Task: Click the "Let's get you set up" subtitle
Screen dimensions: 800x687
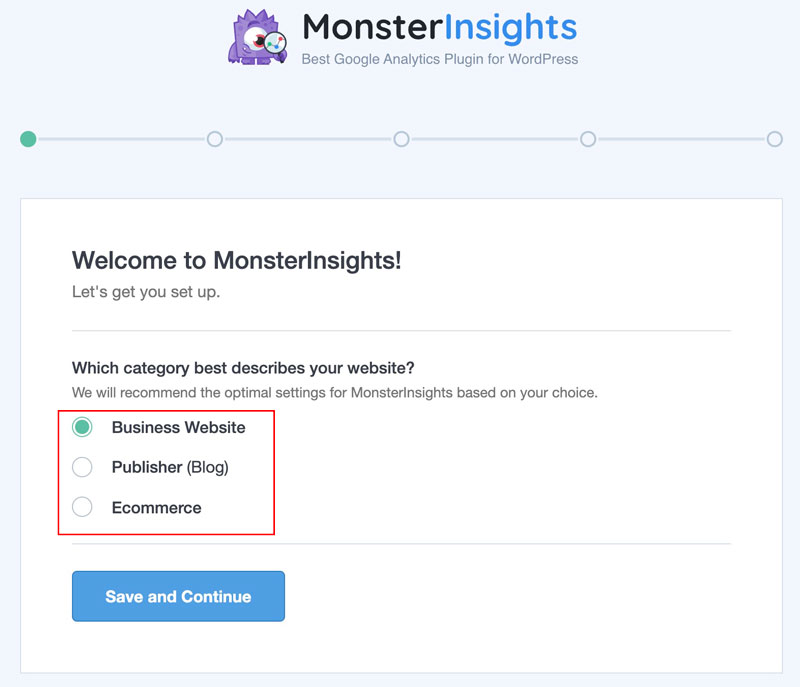Action: point(146,293)
